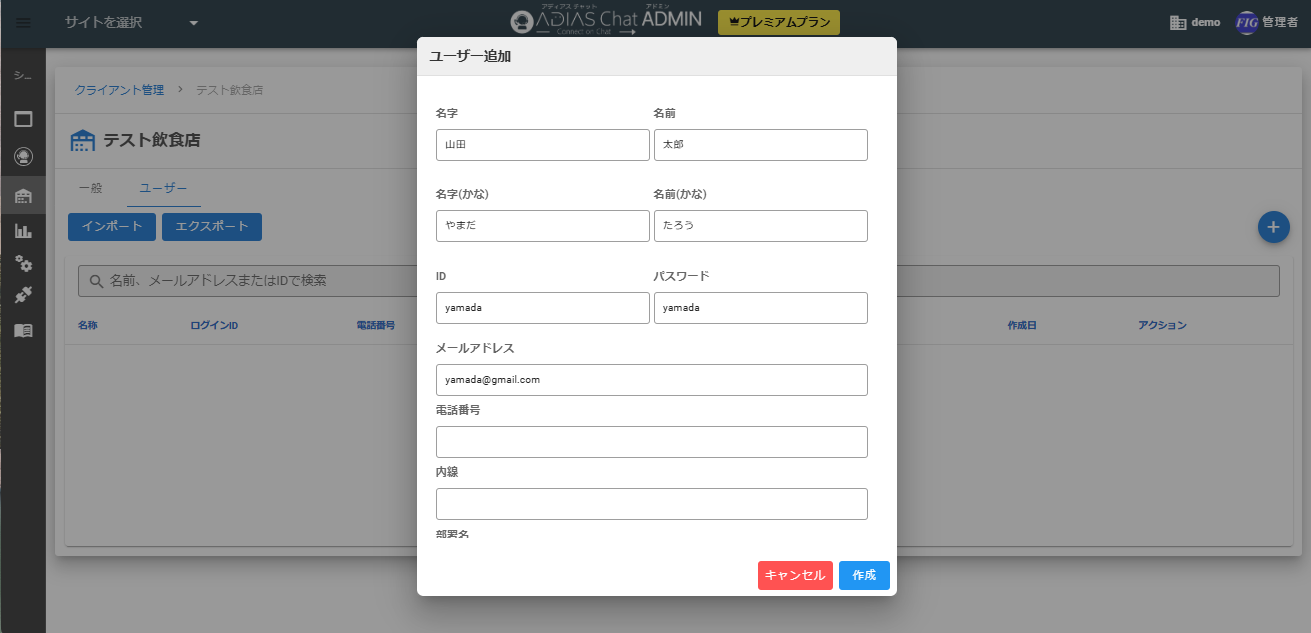Open the hamburger menu in the top bar
1311x633 pixels.
pos(23,23)
